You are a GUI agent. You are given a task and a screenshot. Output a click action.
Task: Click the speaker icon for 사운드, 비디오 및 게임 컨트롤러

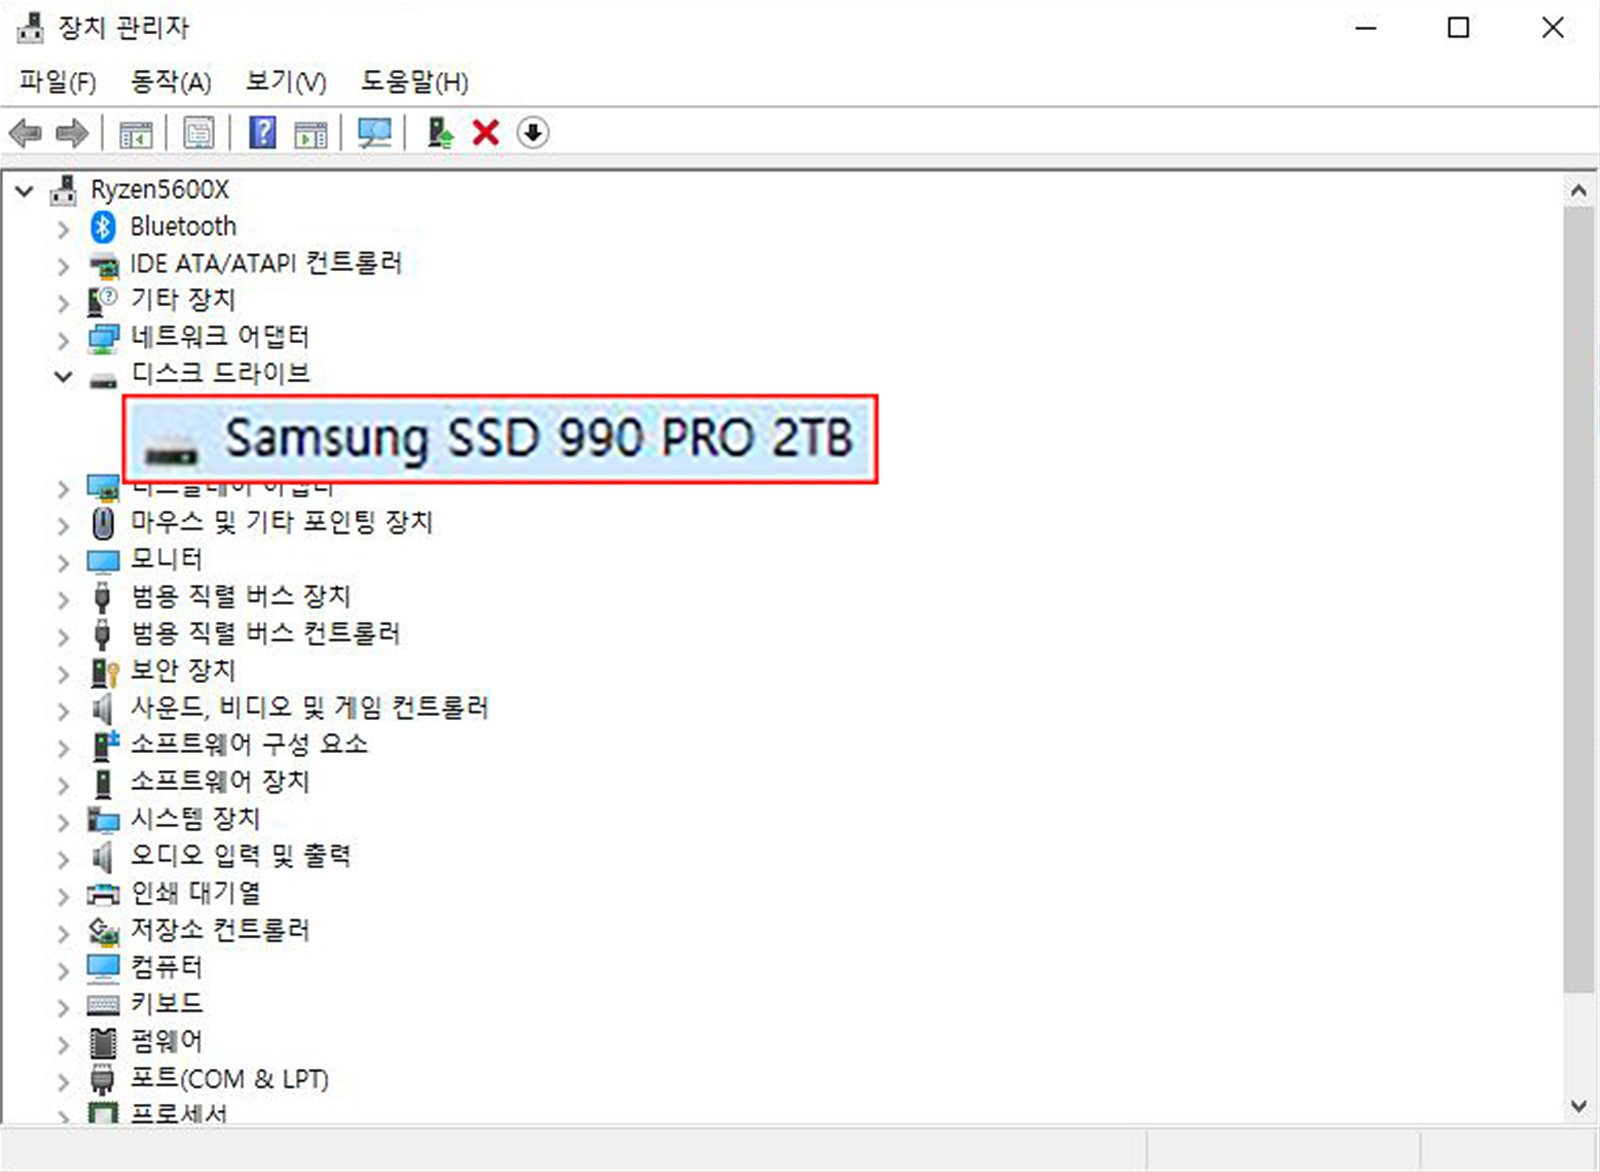pyautogui.click(x=102, y=709)
